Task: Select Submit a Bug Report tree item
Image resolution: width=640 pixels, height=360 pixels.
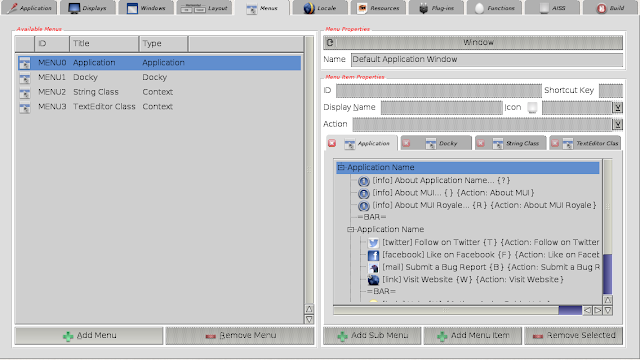Action: 483,267
